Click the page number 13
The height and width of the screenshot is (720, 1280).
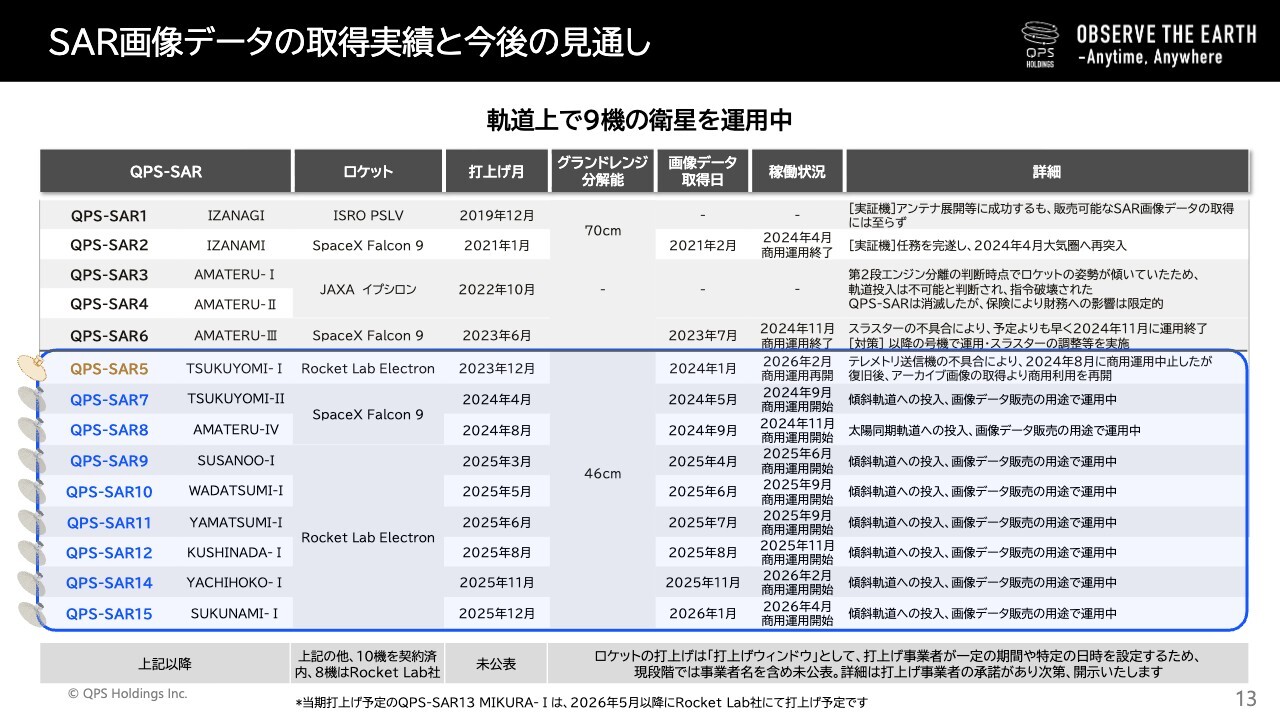pos(1245,696)
